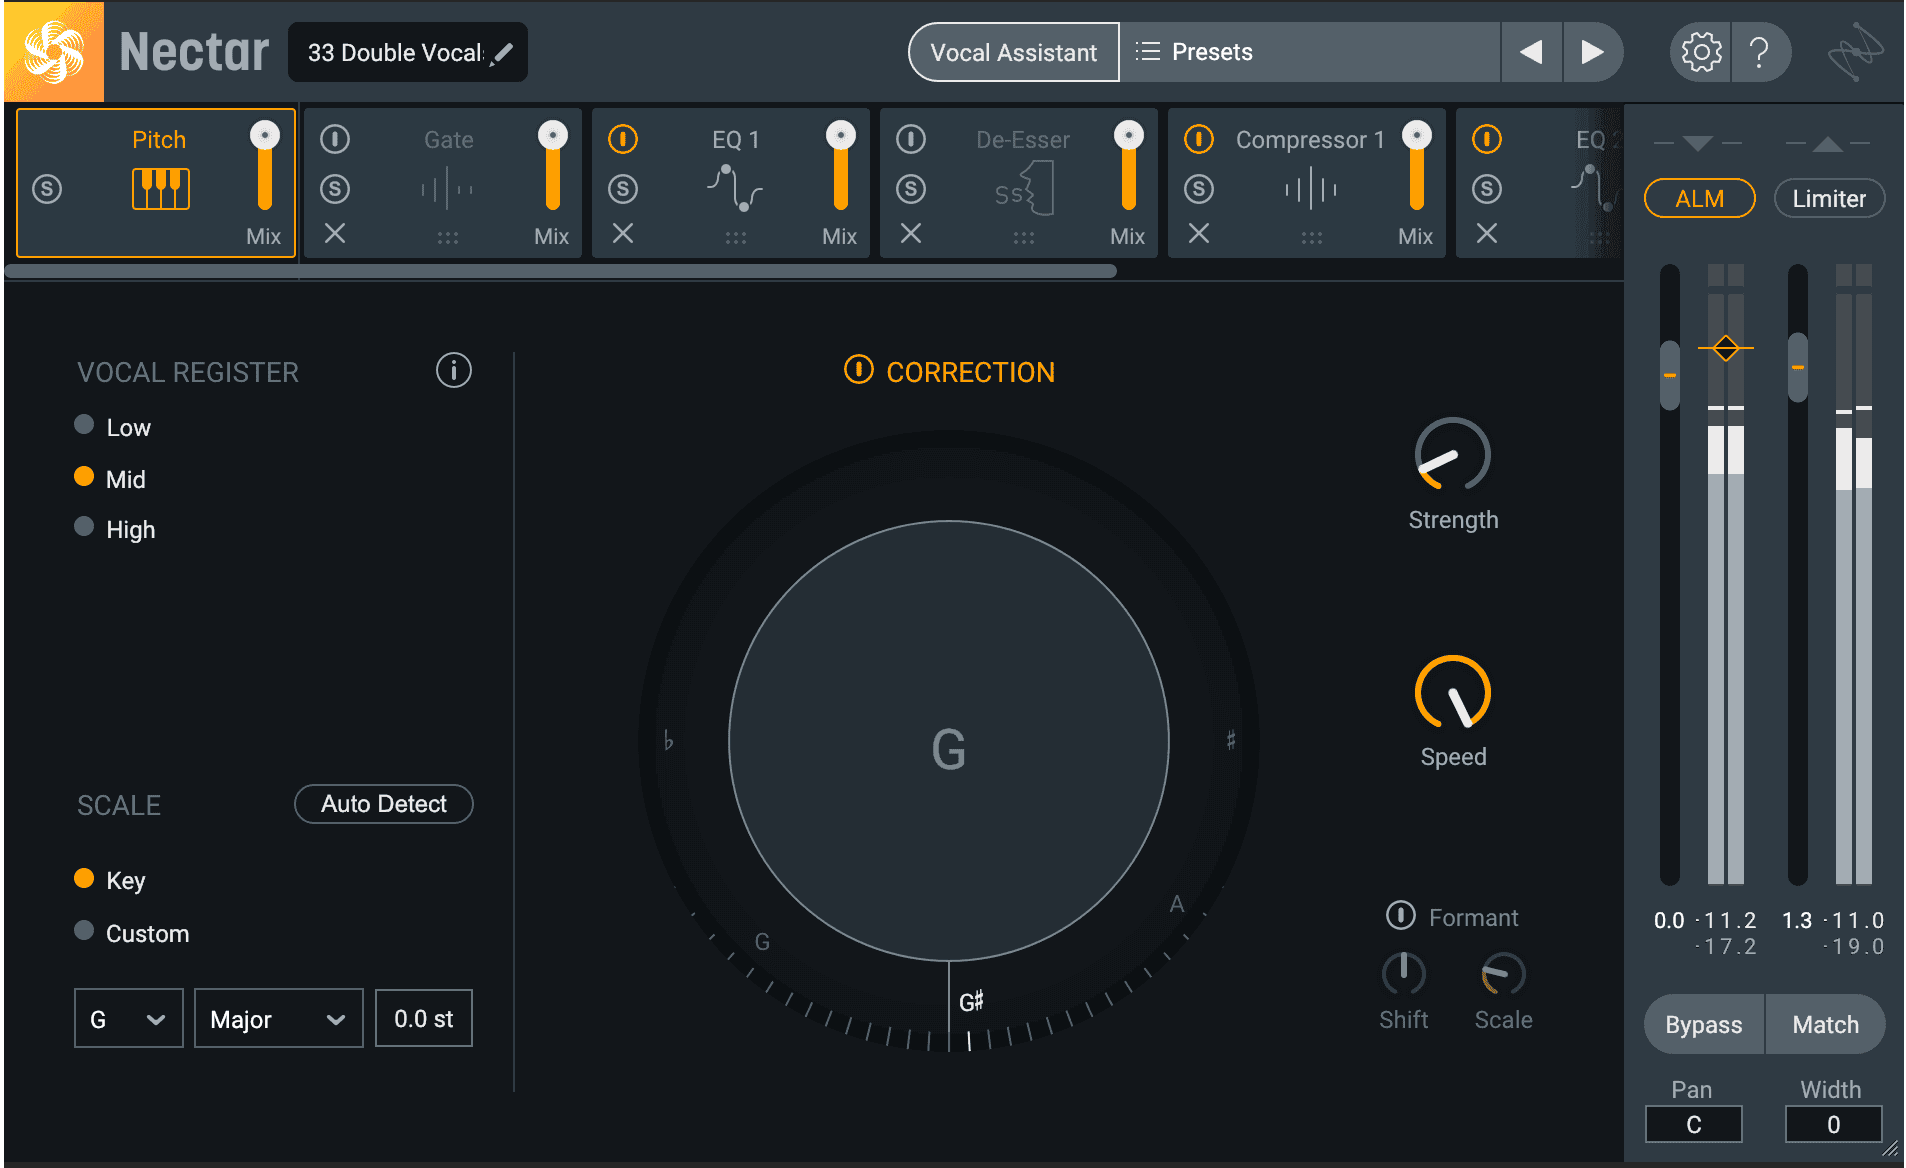
Task: Show Vocal Register info icon
Action: tap(453, 371)
